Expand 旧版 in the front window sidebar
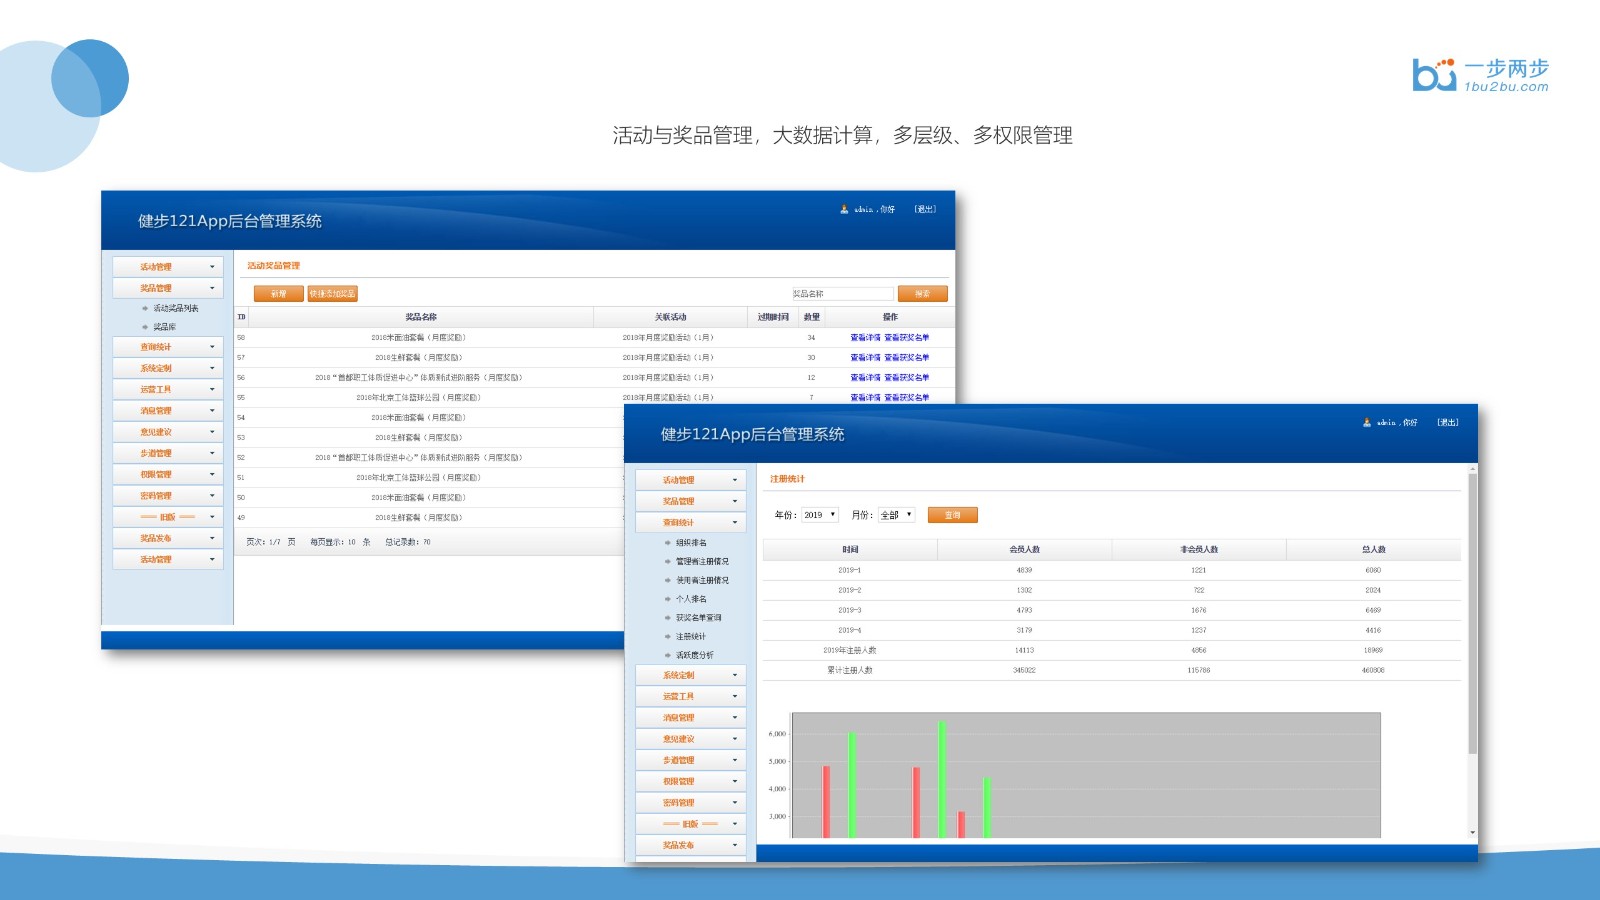1600x900 pixels. coord(691,824)
